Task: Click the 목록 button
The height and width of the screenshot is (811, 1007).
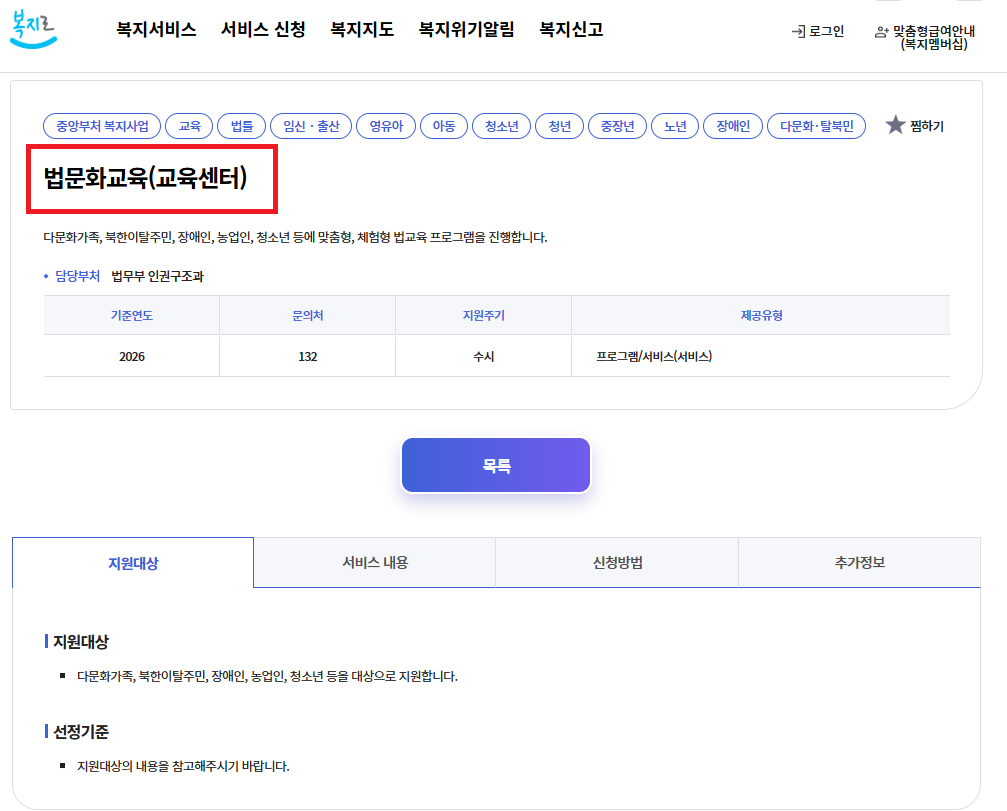Action: point(496,466)
